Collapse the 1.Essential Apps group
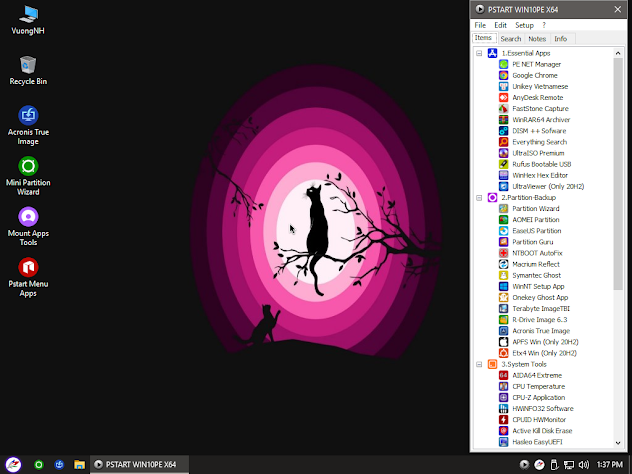Image resolution: width=632 pixels, height=474 pixels. point(480,53)
